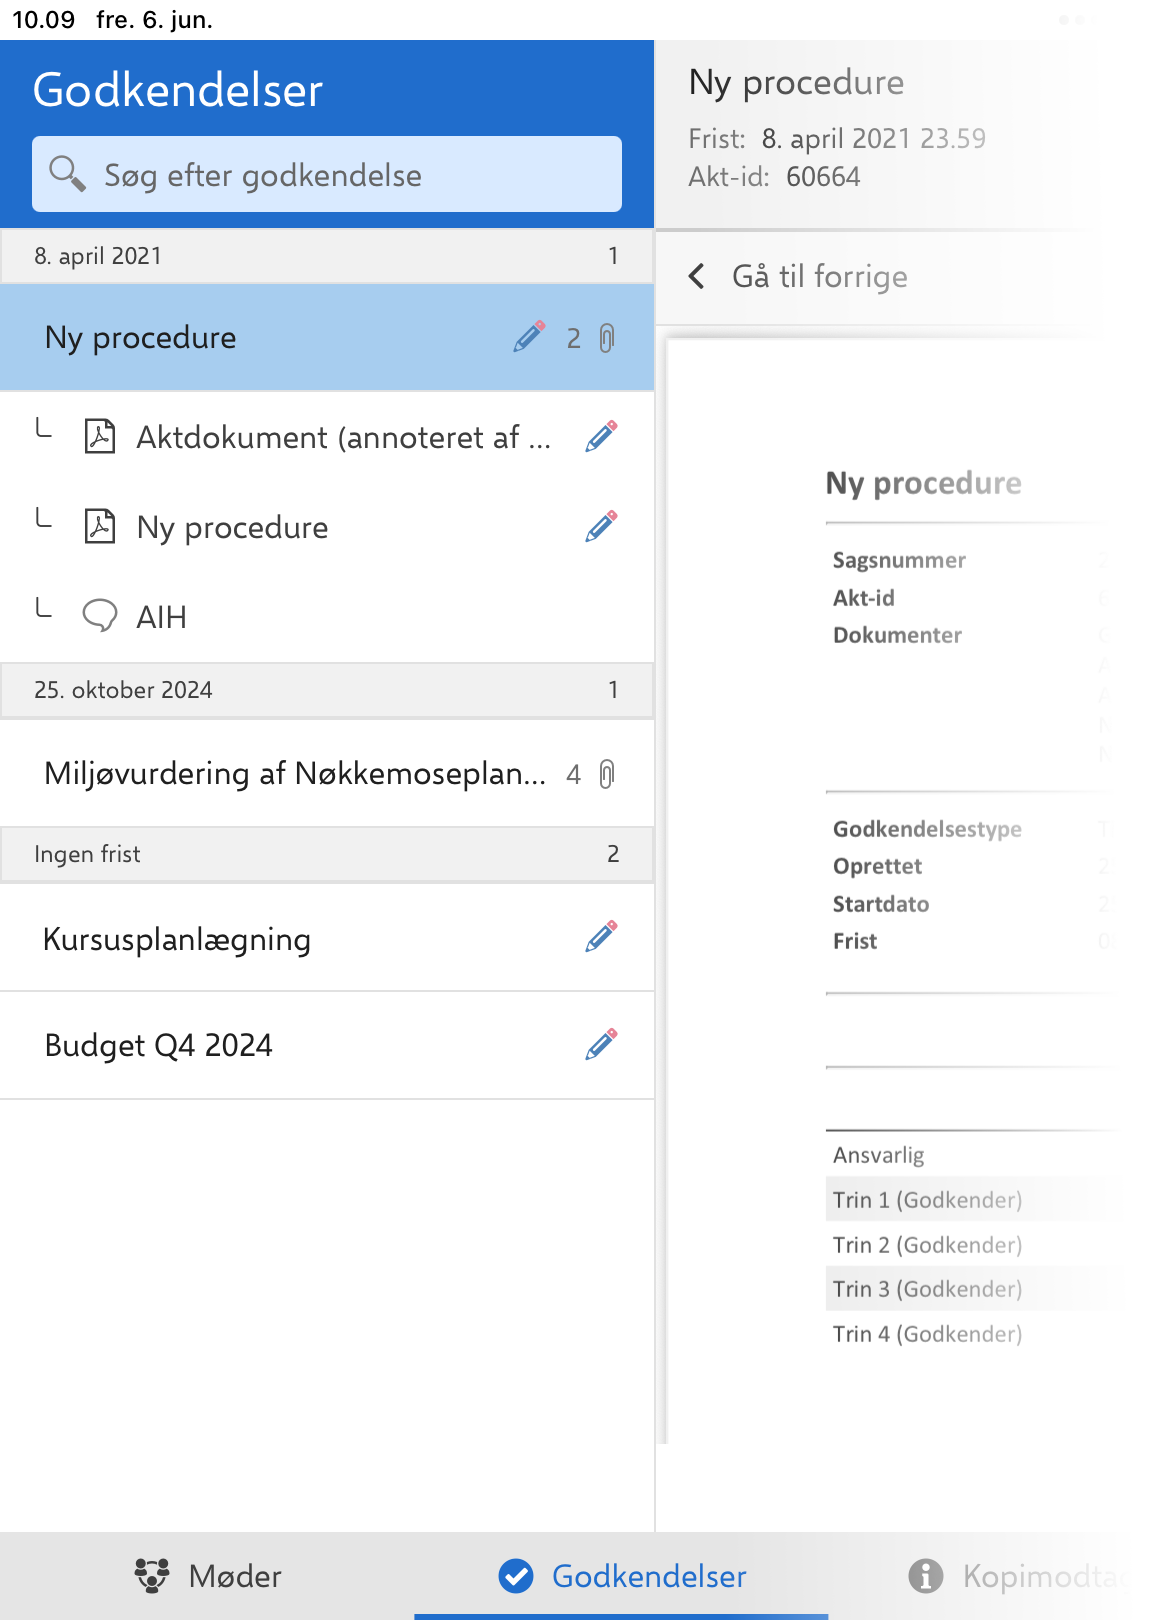This screenshot has width=1157, height=1620.
Task: Tap the pencil icon beside Kursusplanlægning
Action: pos(601,936)
